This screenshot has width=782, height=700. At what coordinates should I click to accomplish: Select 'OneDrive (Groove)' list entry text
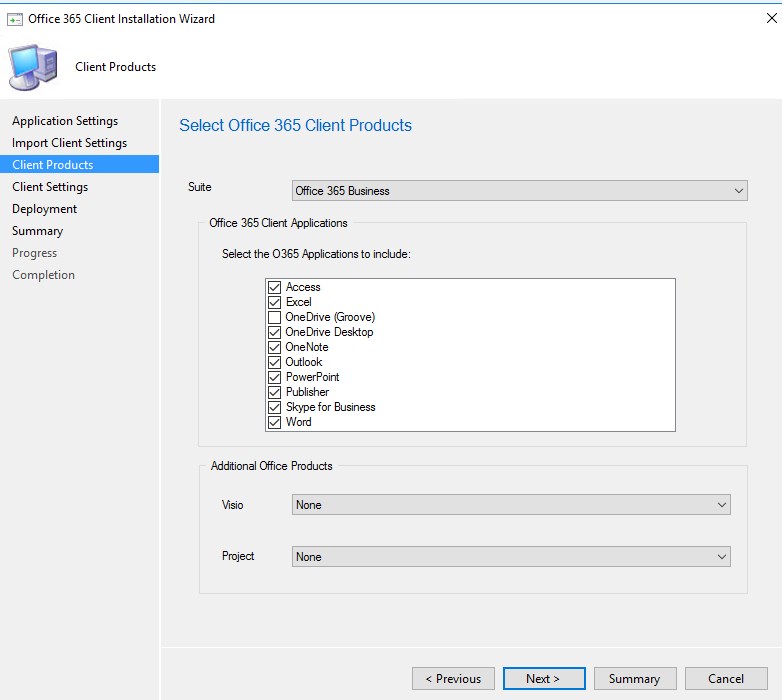point(330,317)
